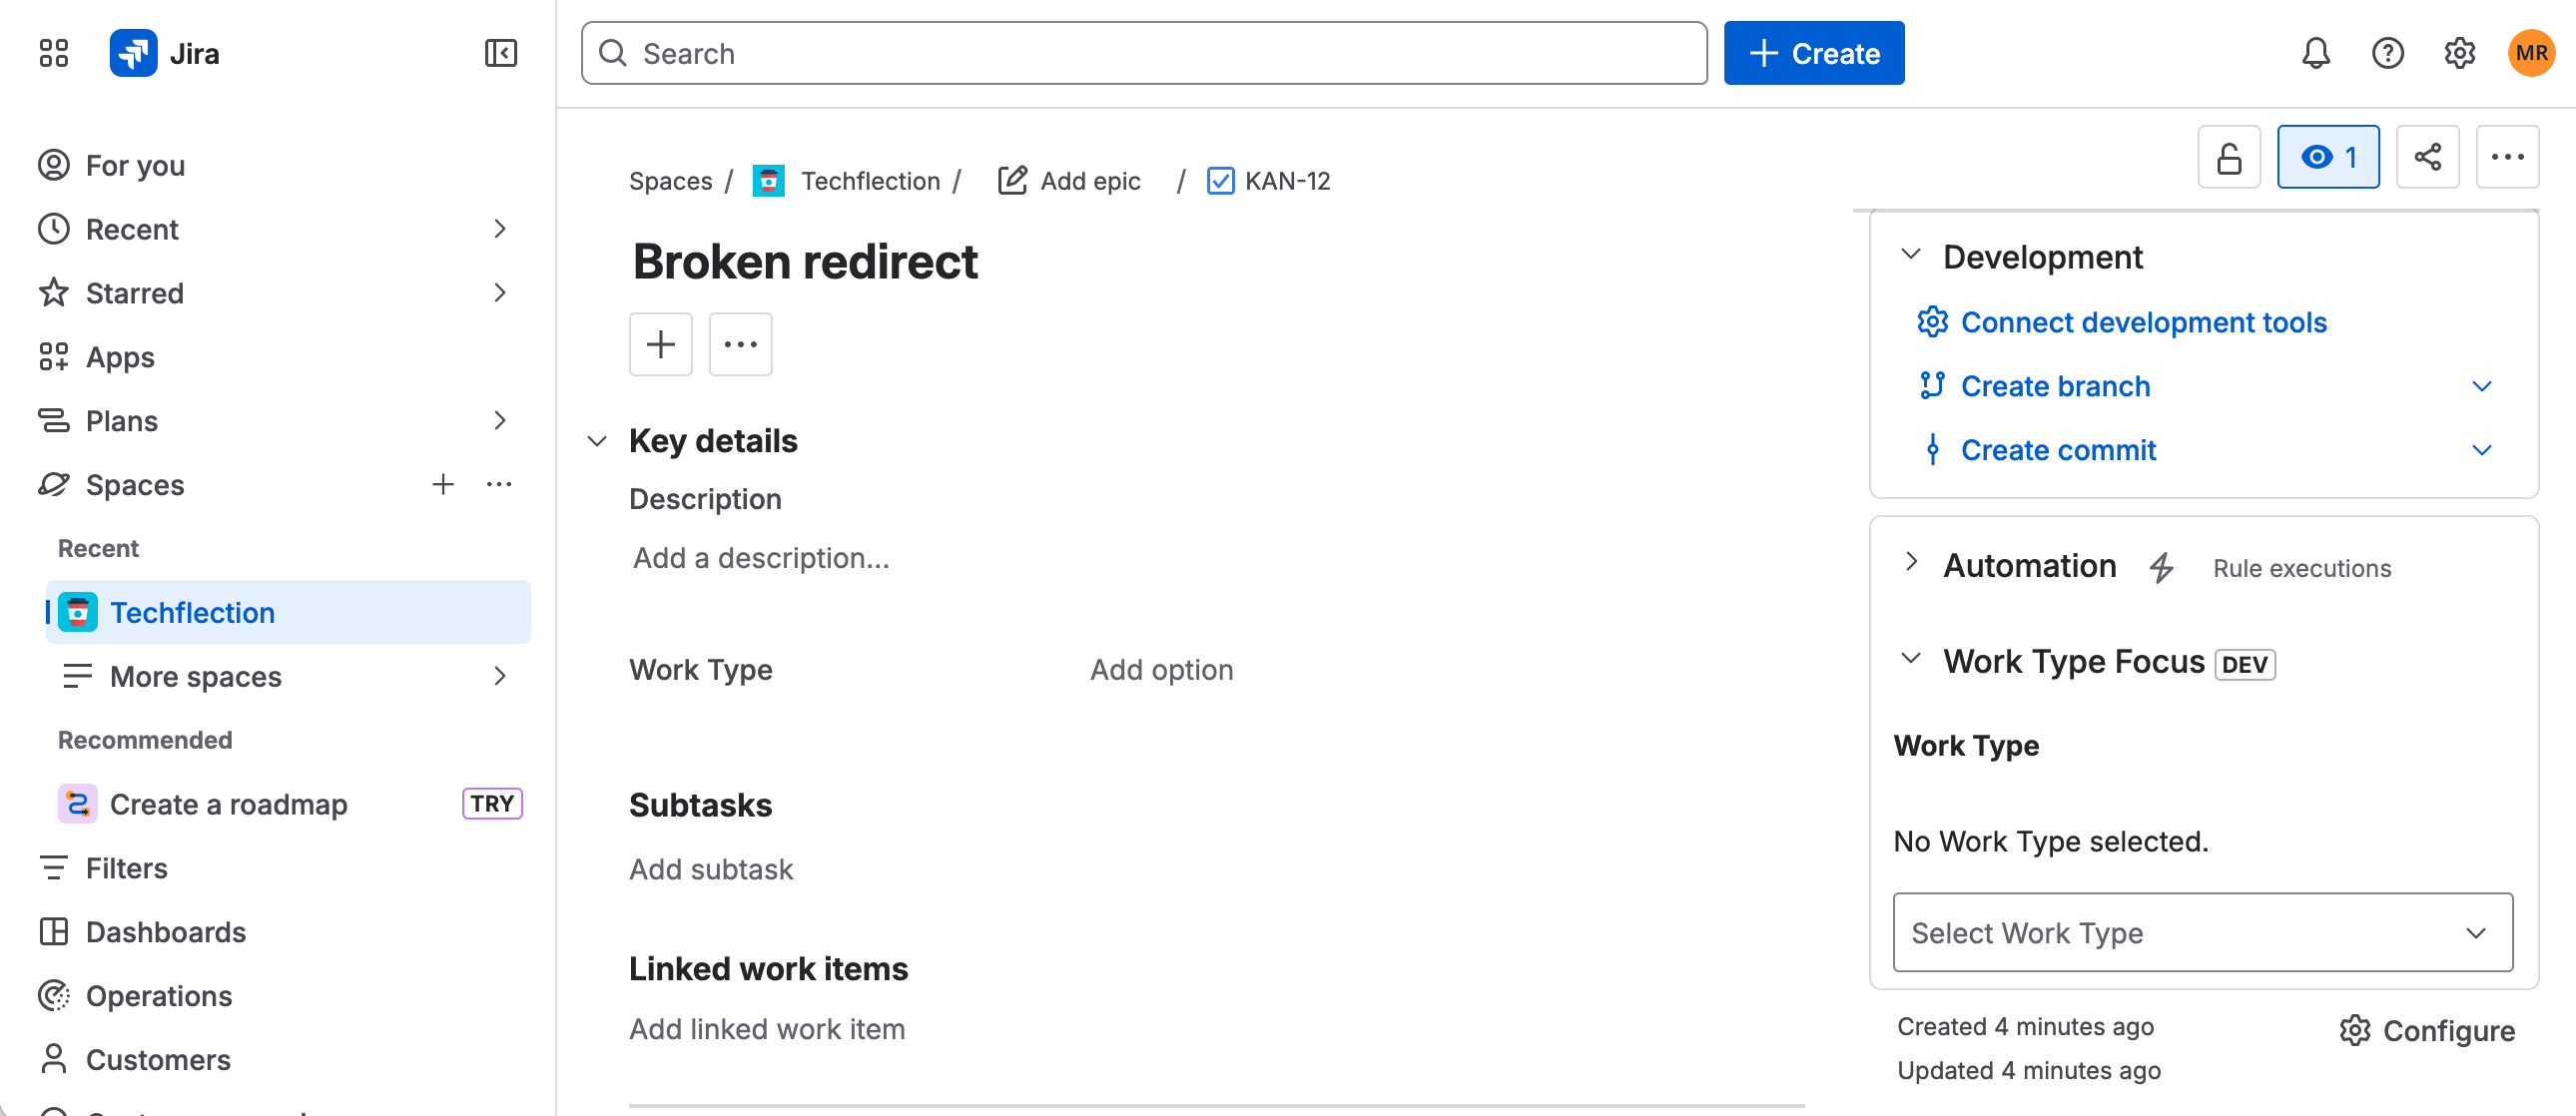Click the Broken redirect title

tap(805, 262)
